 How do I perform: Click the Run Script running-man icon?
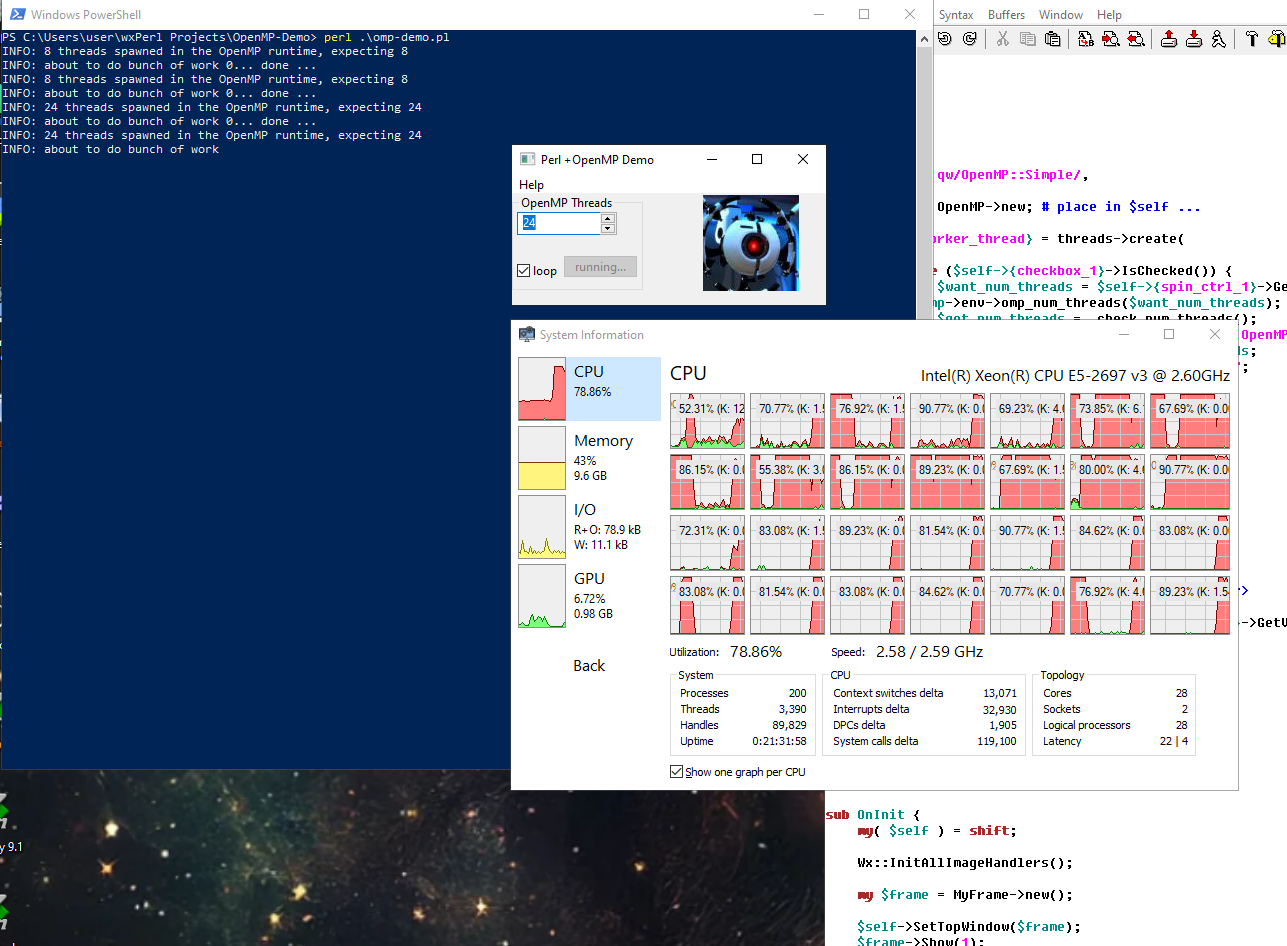pos(1218,39)
